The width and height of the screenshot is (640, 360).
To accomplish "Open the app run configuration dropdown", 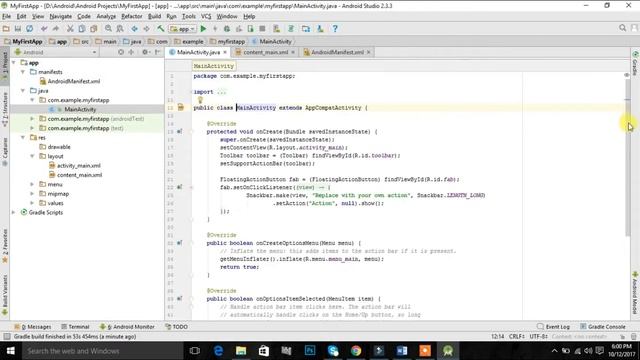I will (x=183, y=29).
